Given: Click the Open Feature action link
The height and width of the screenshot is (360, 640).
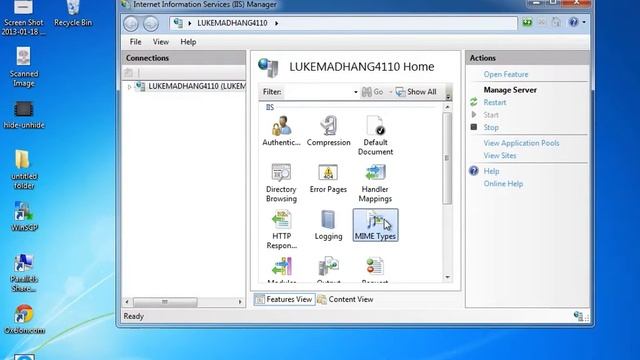Looking at the screenshot, I should click(x=506, y=74).
